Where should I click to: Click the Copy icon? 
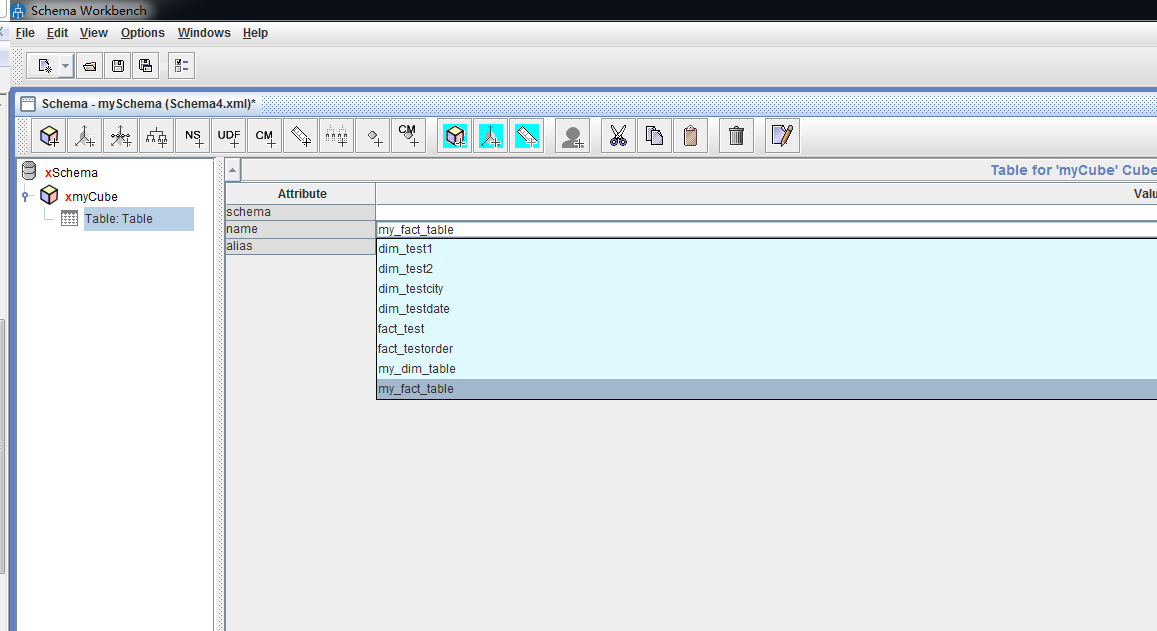655,136
